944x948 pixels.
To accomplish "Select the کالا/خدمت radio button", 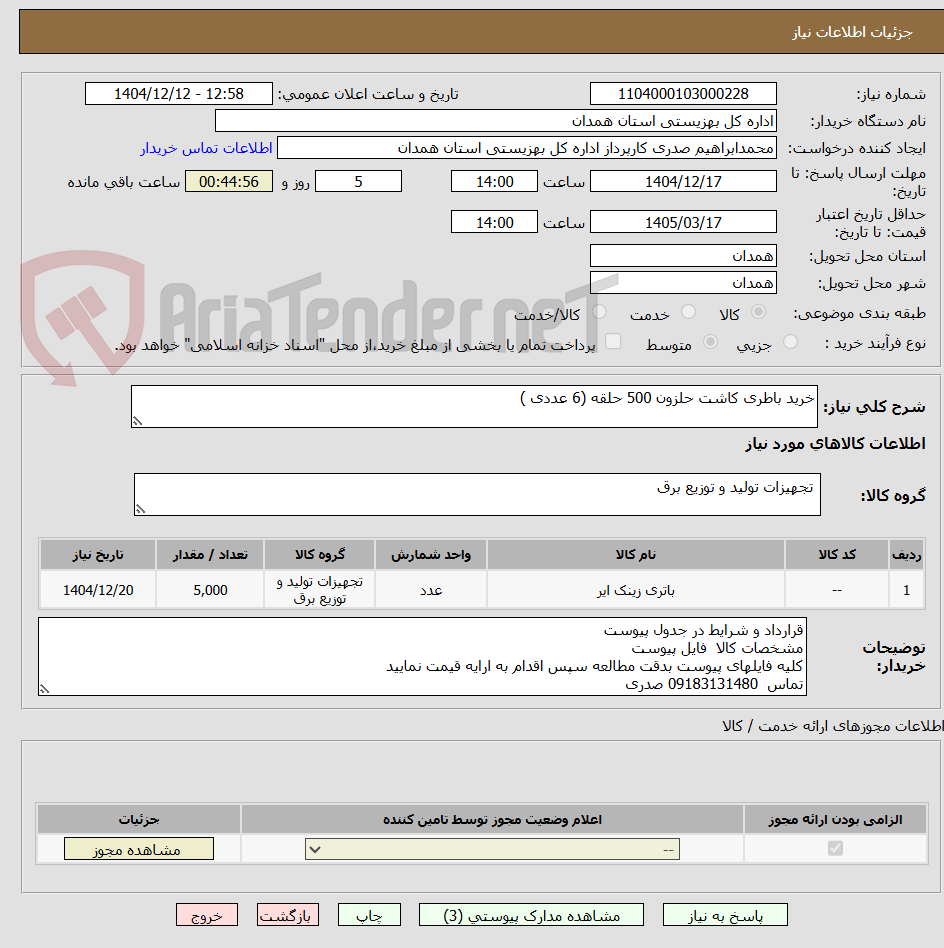I will point(599,312).
